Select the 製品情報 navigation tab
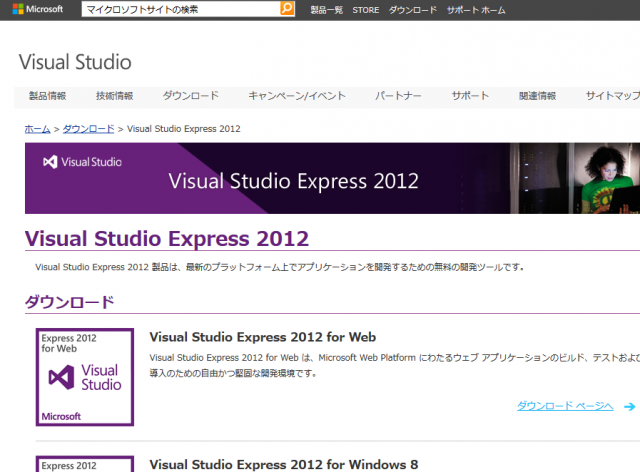640x472 pixels. click(x=47, y=96)
